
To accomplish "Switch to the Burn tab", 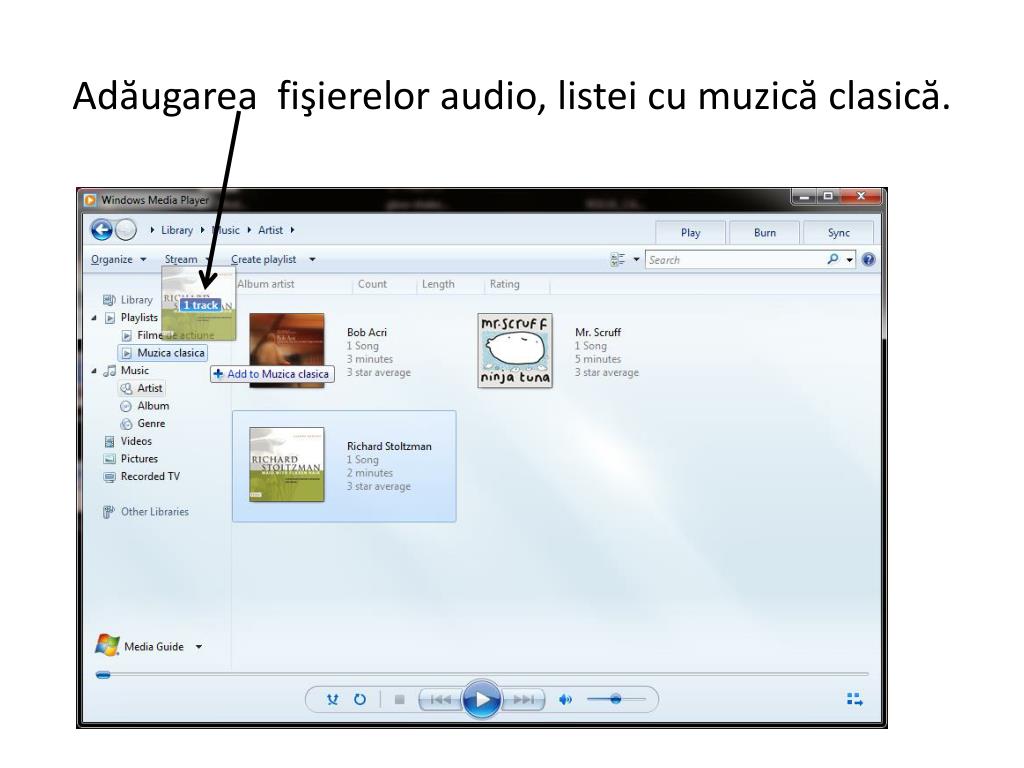I will (765, 232).
